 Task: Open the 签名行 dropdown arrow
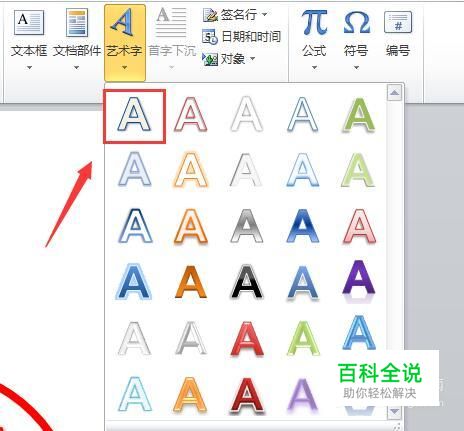265,15
